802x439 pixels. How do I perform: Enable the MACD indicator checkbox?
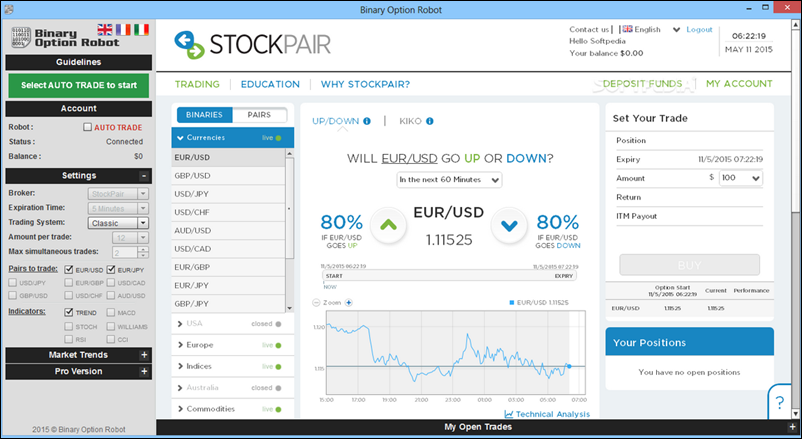pos(110,312)
